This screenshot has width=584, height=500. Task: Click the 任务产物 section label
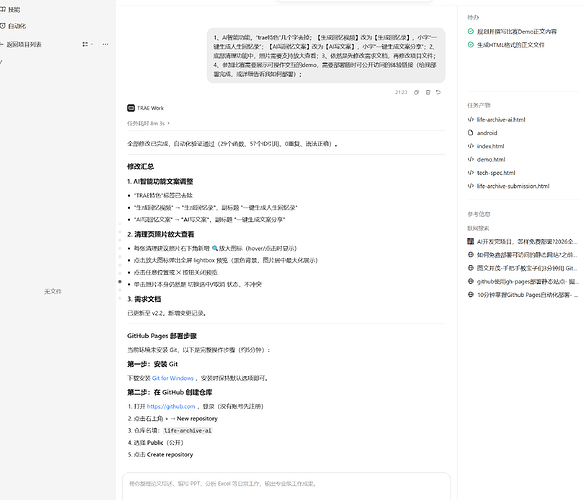tap(479, 105)
